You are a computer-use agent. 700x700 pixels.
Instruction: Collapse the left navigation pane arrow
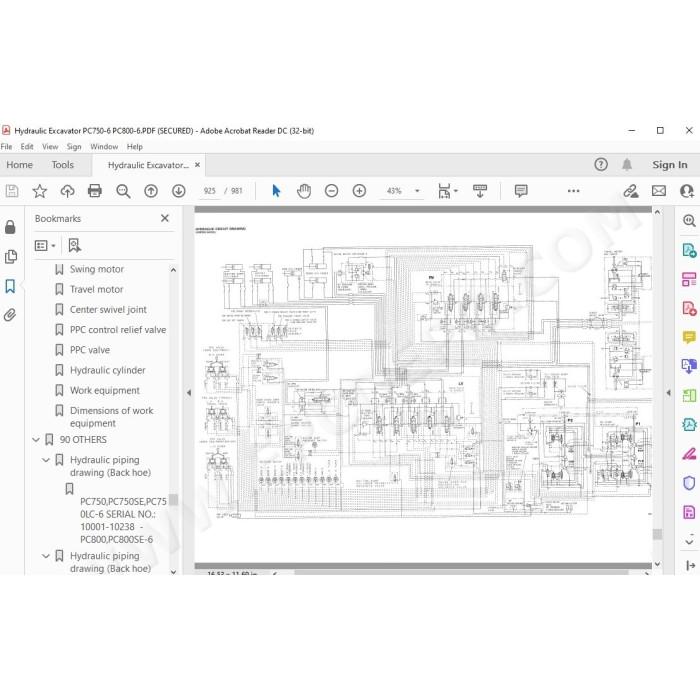[x=189, y=393]
